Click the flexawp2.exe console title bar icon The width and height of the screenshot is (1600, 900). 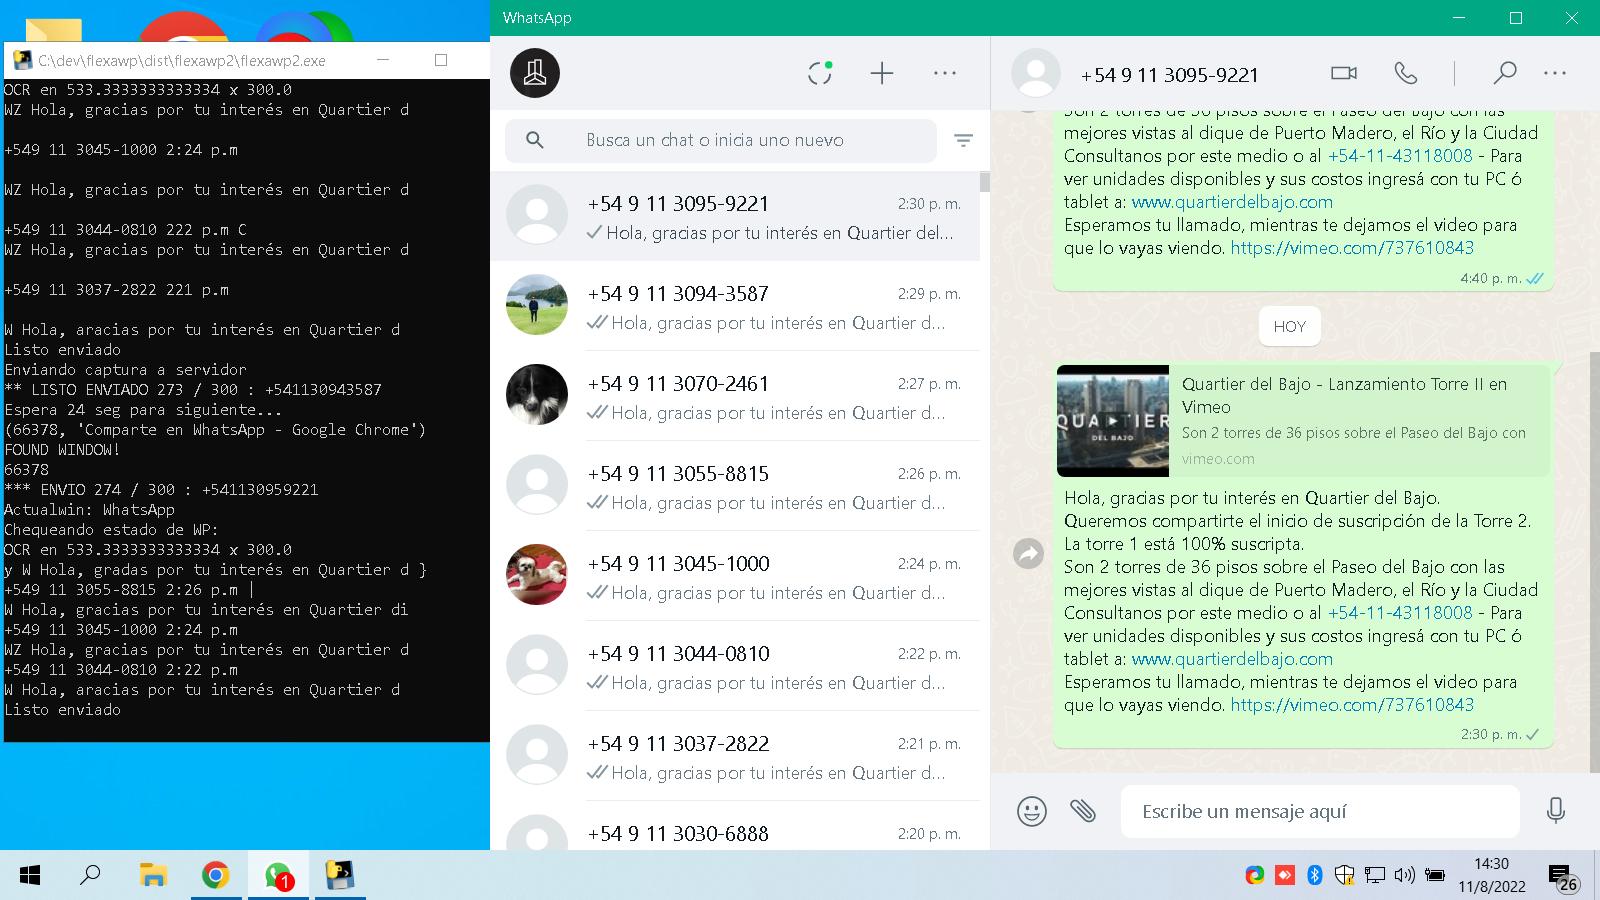tap(22, 60)
